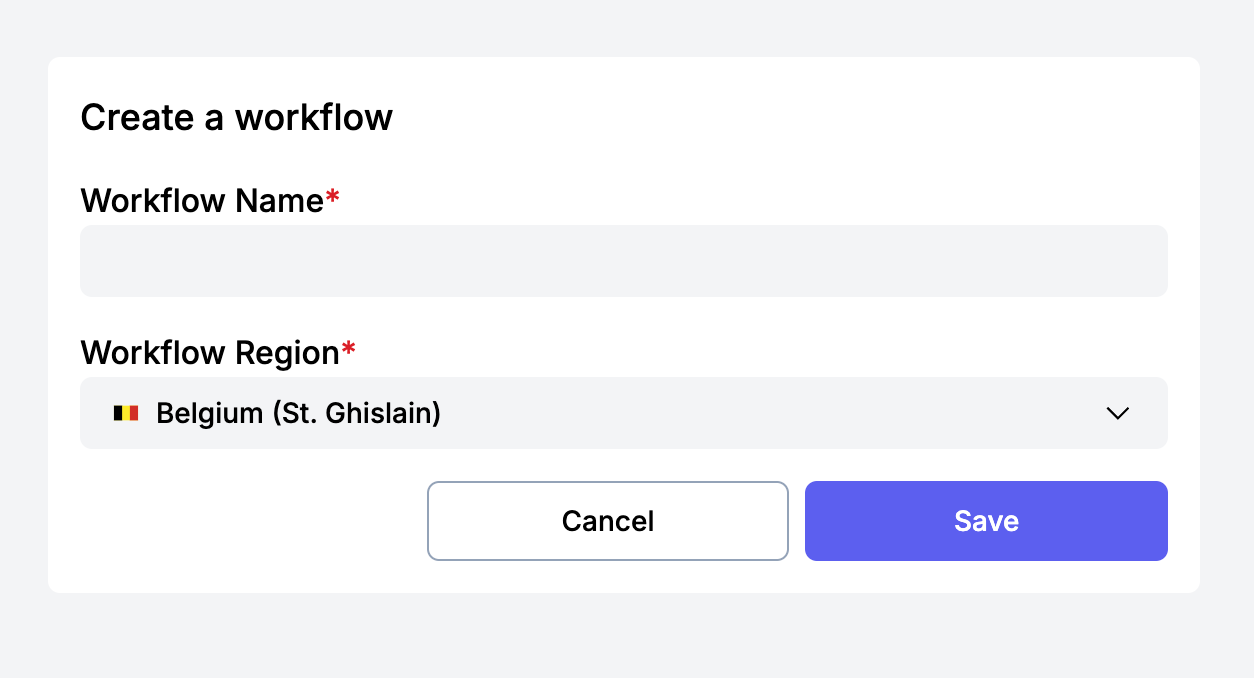
Task: Click the "Workflow Name" label
Action: [x=202, y=201]
